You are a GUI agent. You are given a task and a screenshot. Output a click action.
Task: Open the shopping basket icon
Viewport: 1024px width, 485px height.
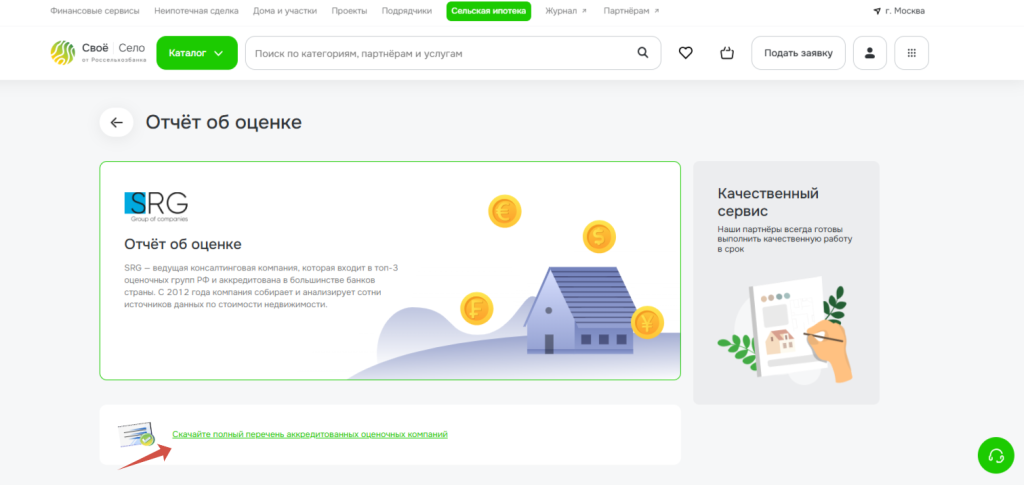click(727, 53)
